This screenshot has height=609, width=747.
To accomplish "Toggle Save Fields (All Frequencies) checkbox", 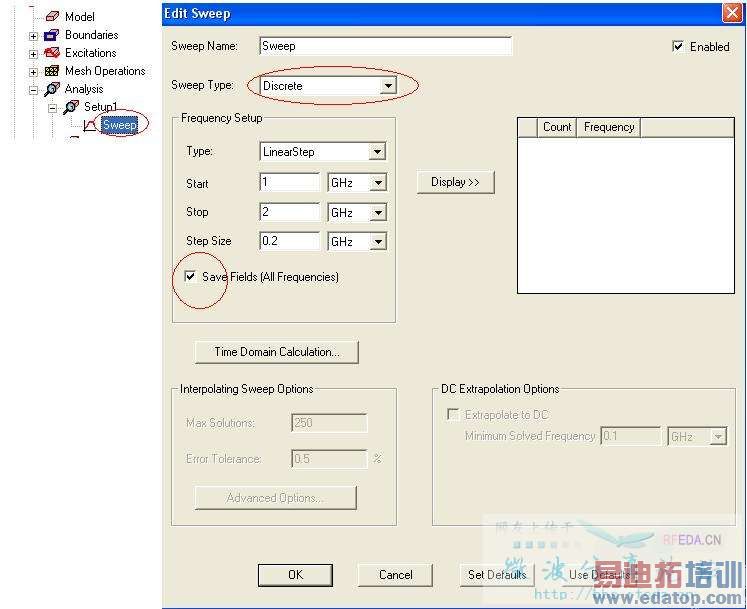I will (190, 276).
